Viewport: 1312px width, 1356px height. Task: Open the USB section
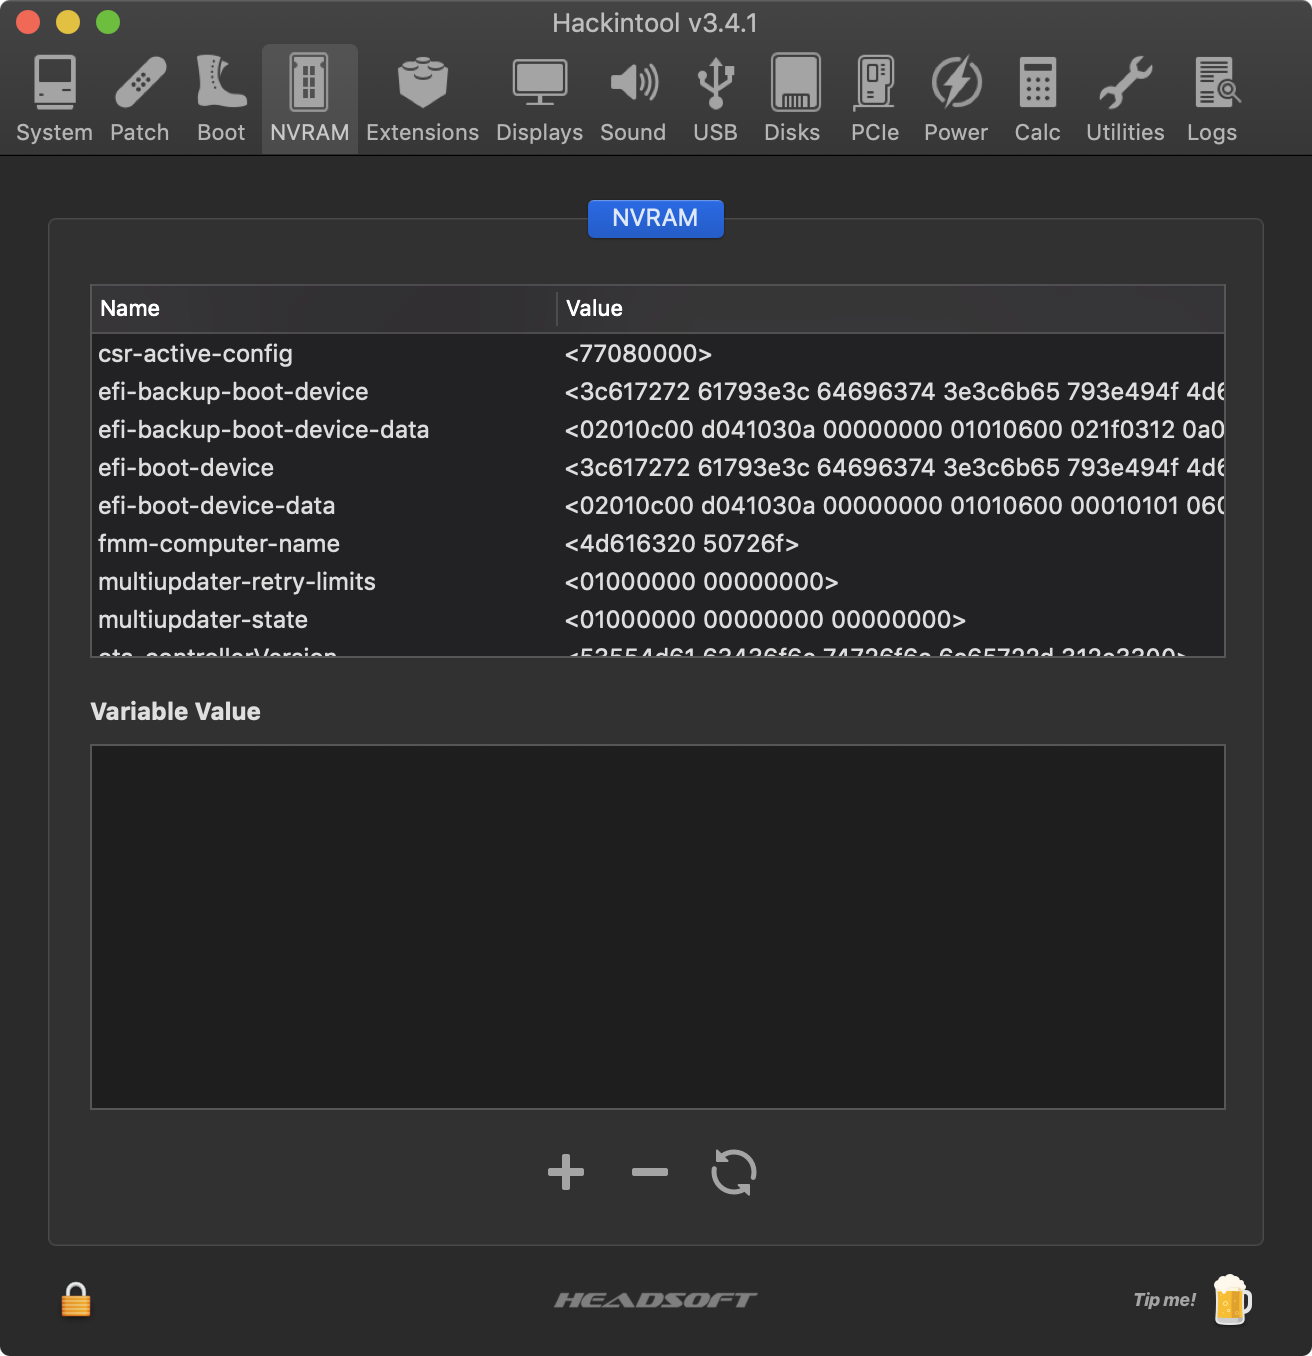(716, 99)
